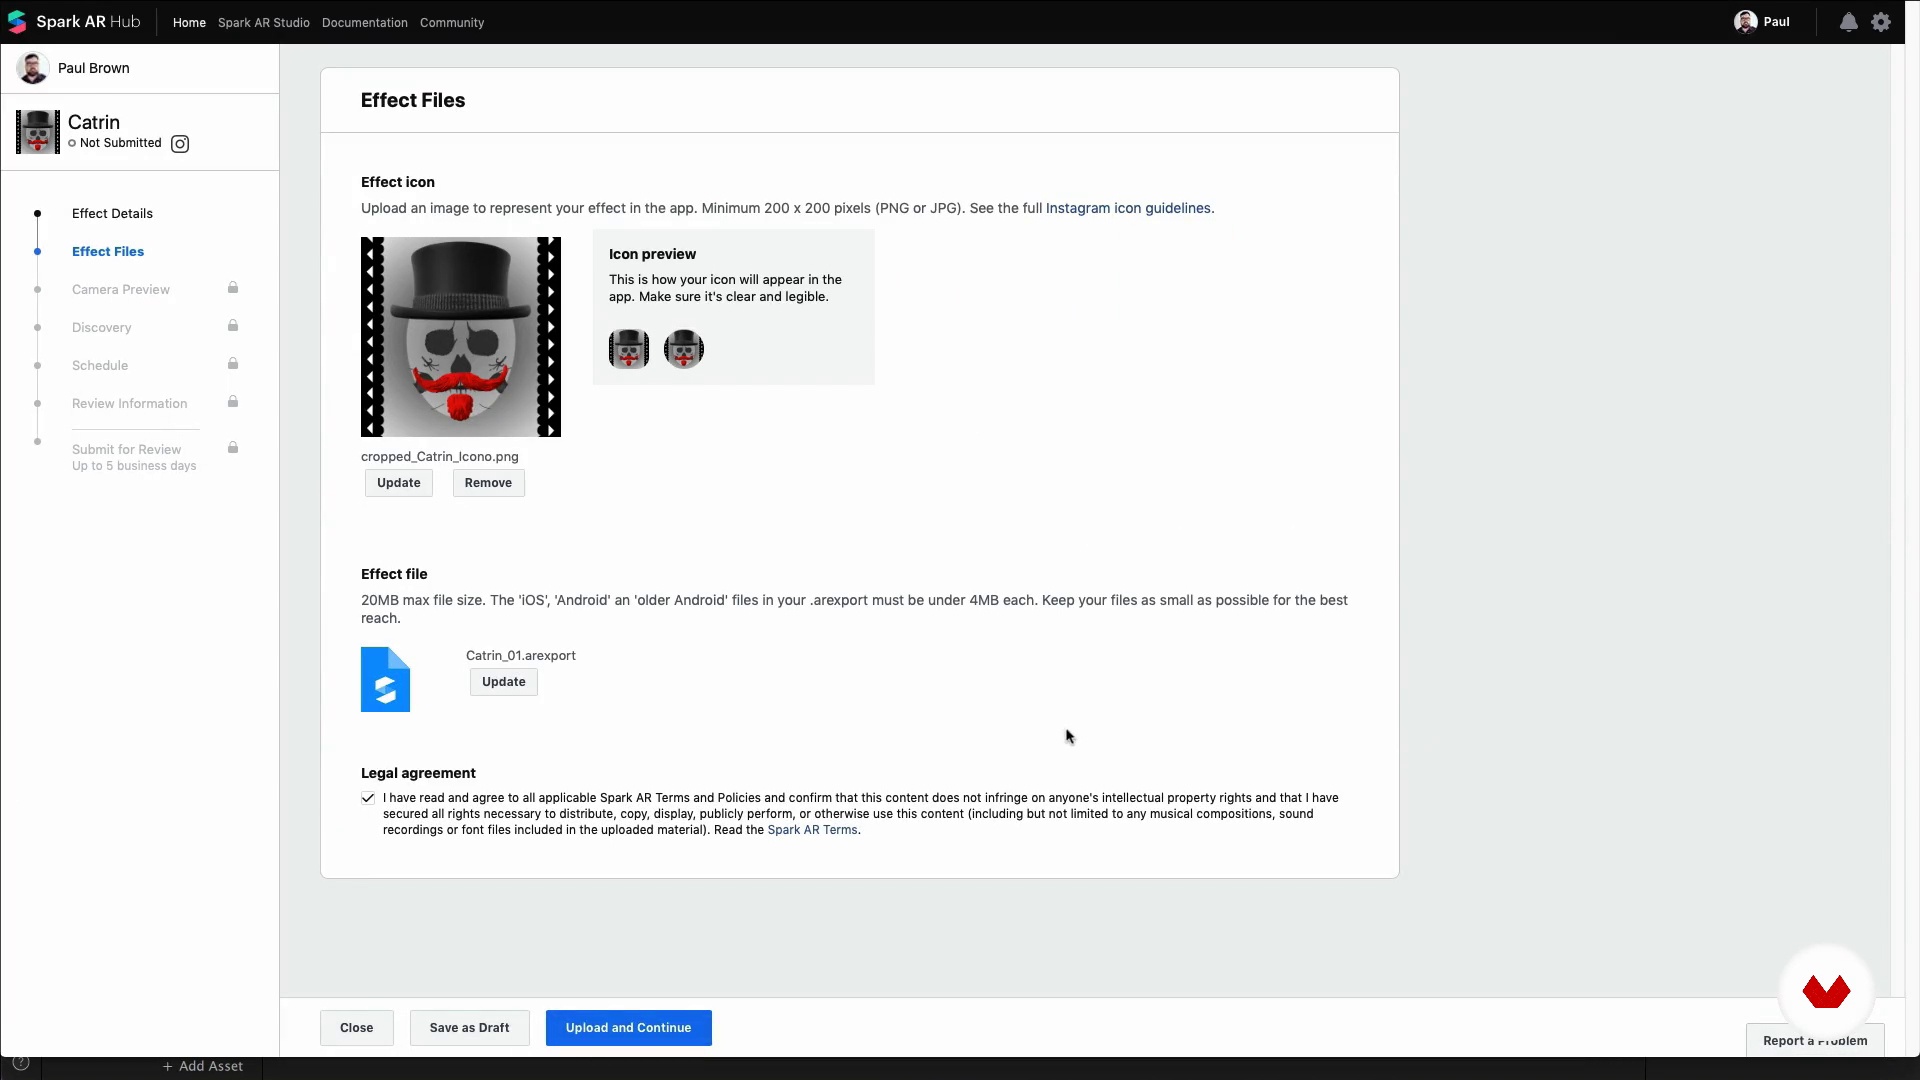Viewport: 1920px width, 1080px height.
Task: Click Remove button for effect icon
Action: coord(488,483)
